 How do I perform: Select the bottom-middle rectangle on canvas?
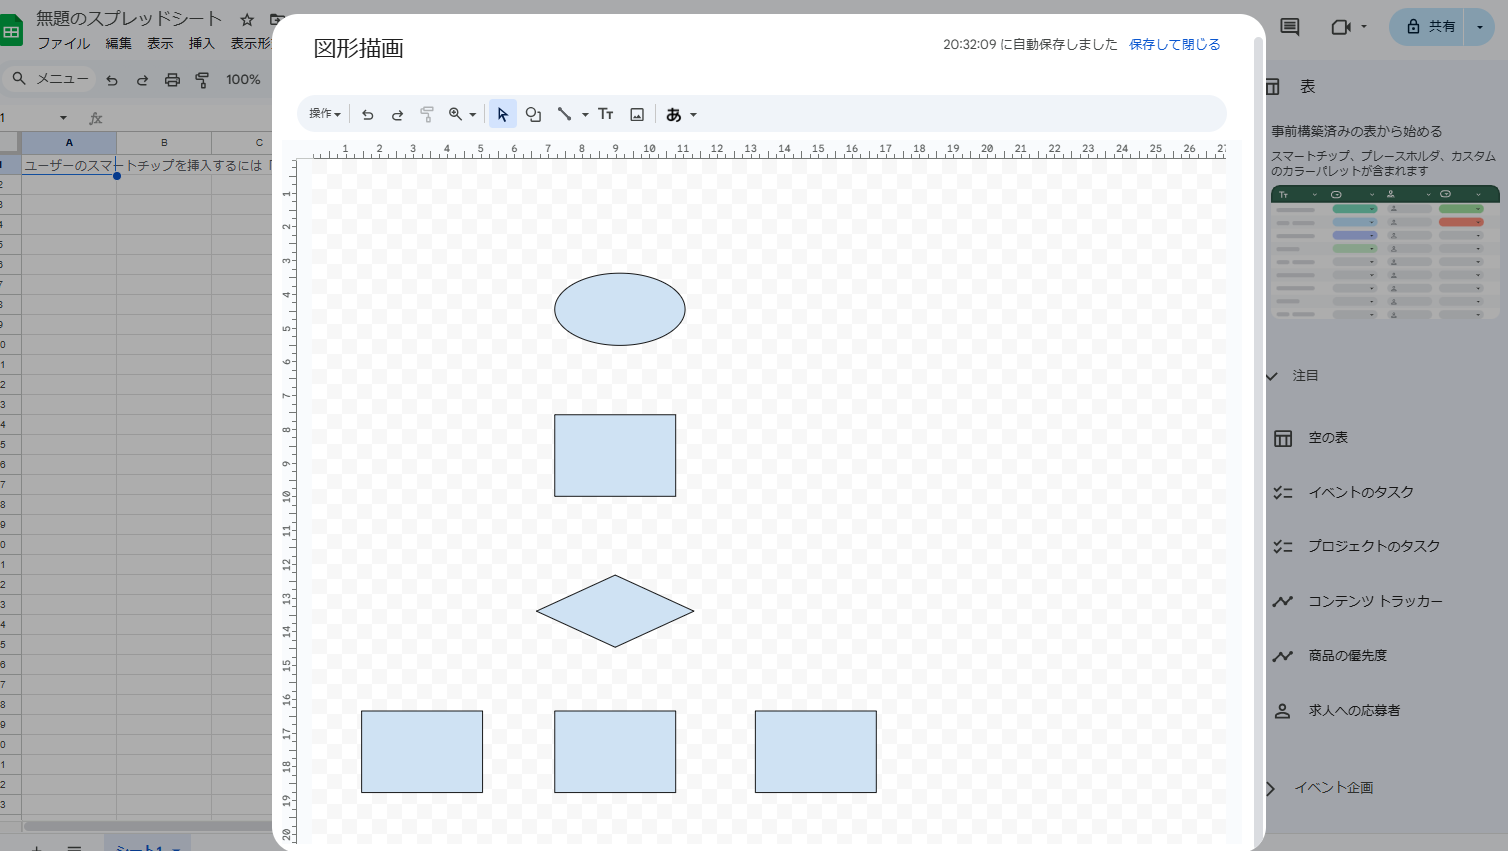[x=615, y=752]
